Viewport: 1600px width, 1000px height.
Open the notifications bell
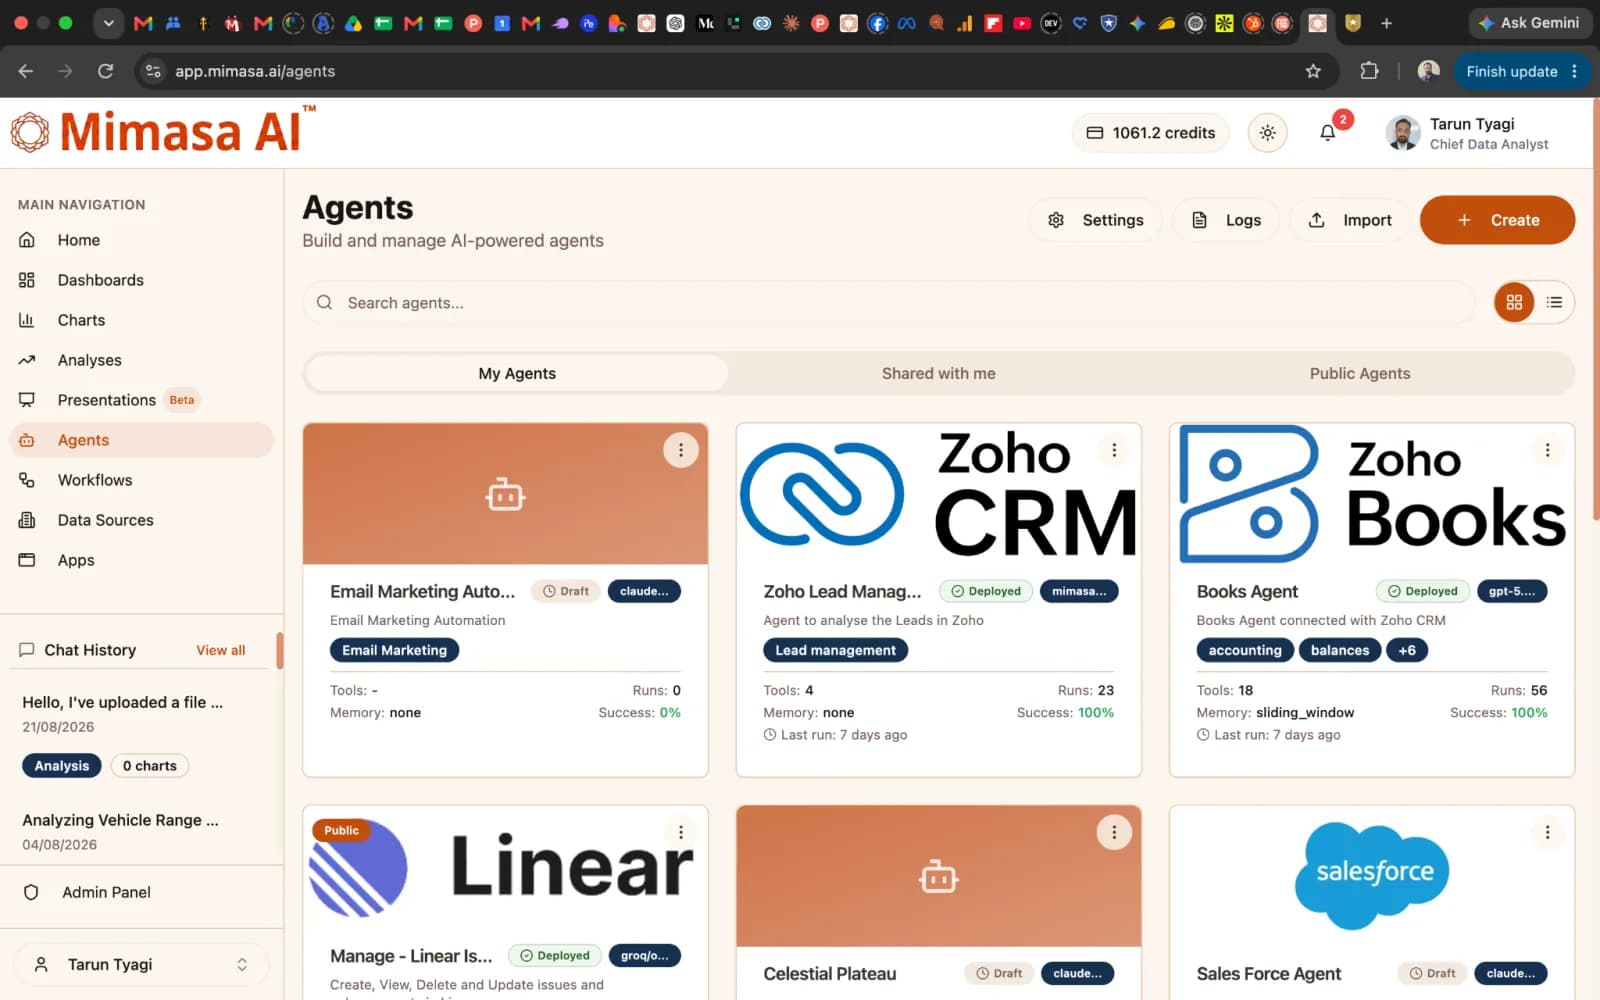click(1328, 132)
